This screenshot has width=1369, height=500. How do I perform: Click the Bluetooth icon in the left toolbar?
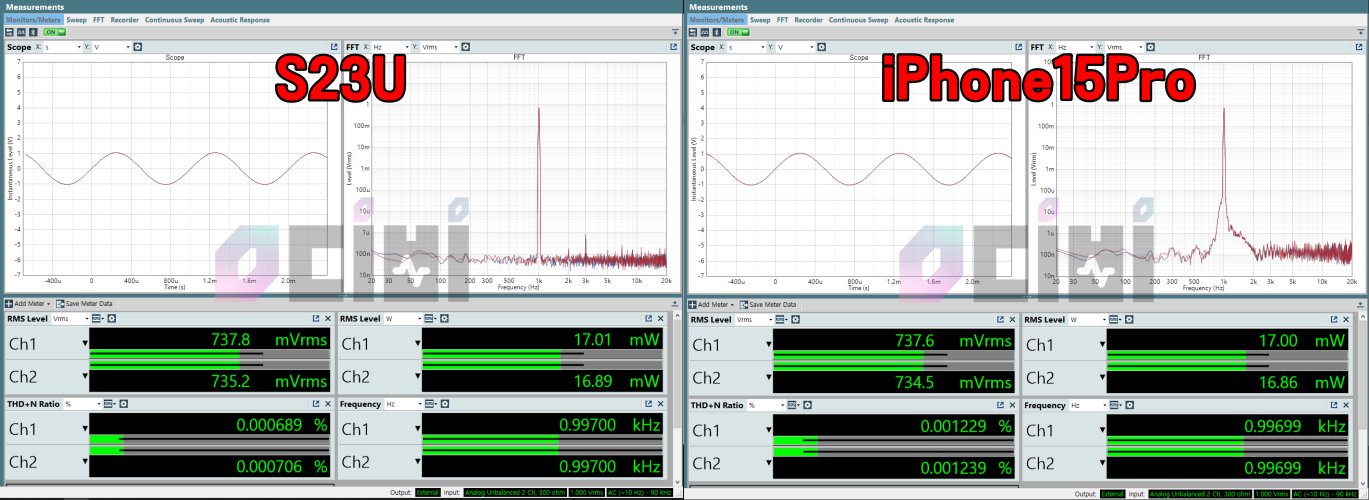[34, 32]
